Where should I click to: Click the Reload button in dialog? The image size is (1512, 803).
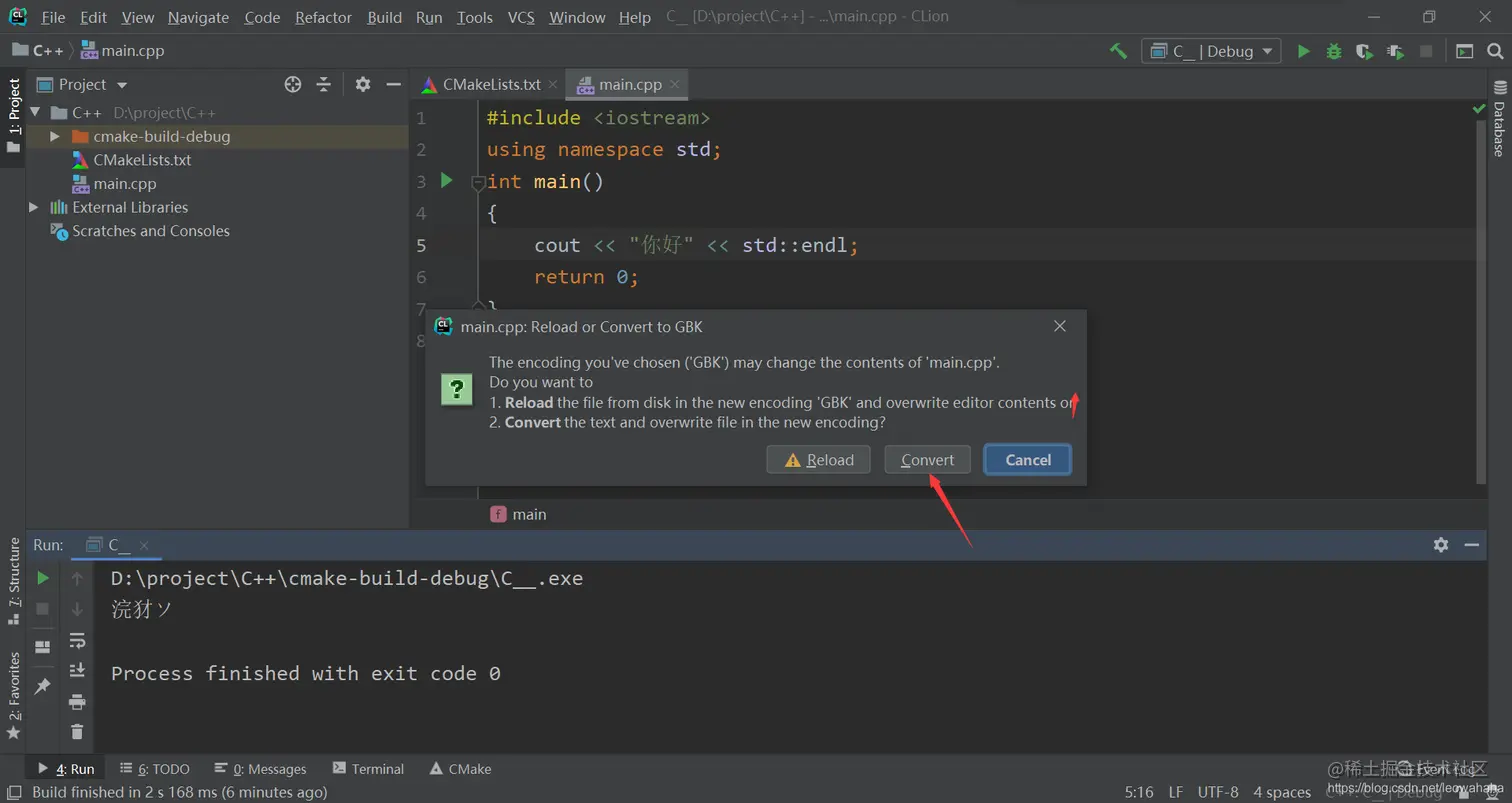[x=819, y=460]
